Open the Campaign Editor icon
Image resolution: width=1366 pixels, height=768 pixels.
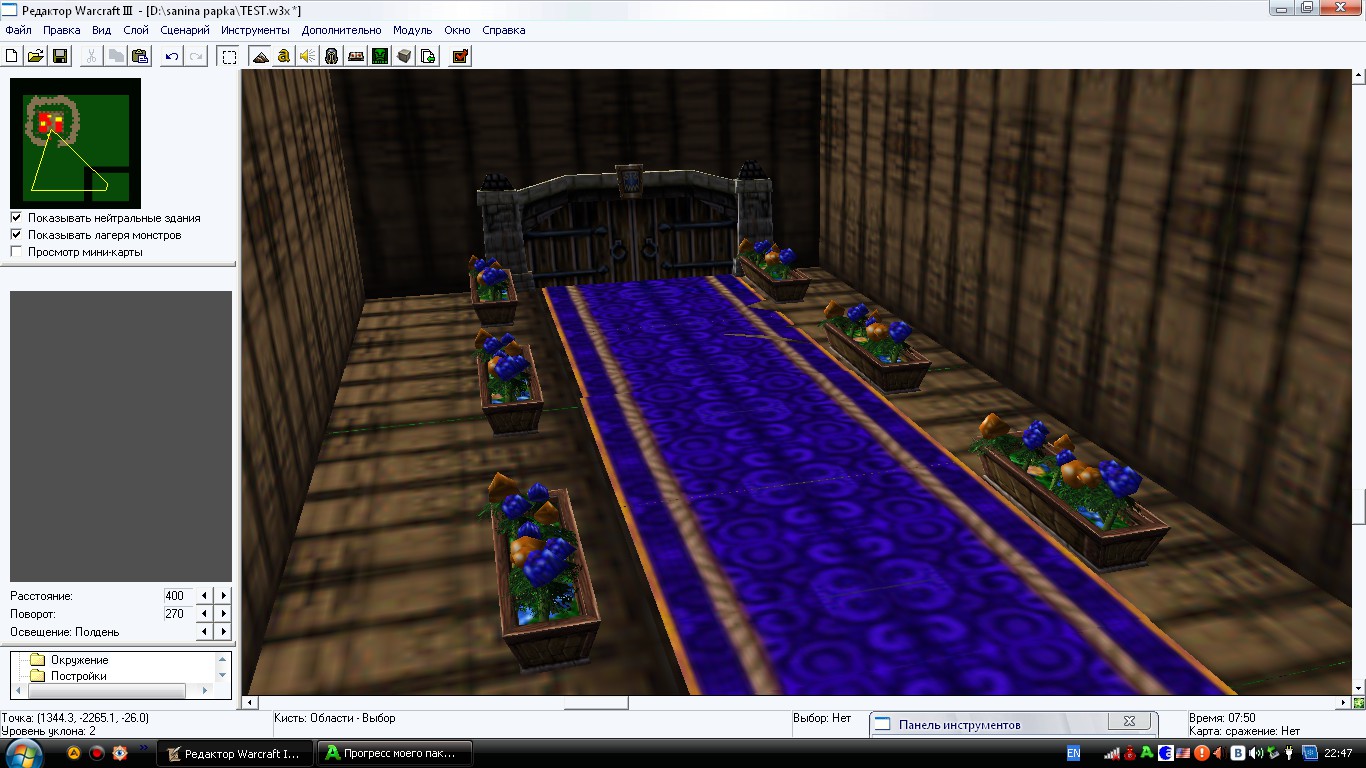click(356, 57)
